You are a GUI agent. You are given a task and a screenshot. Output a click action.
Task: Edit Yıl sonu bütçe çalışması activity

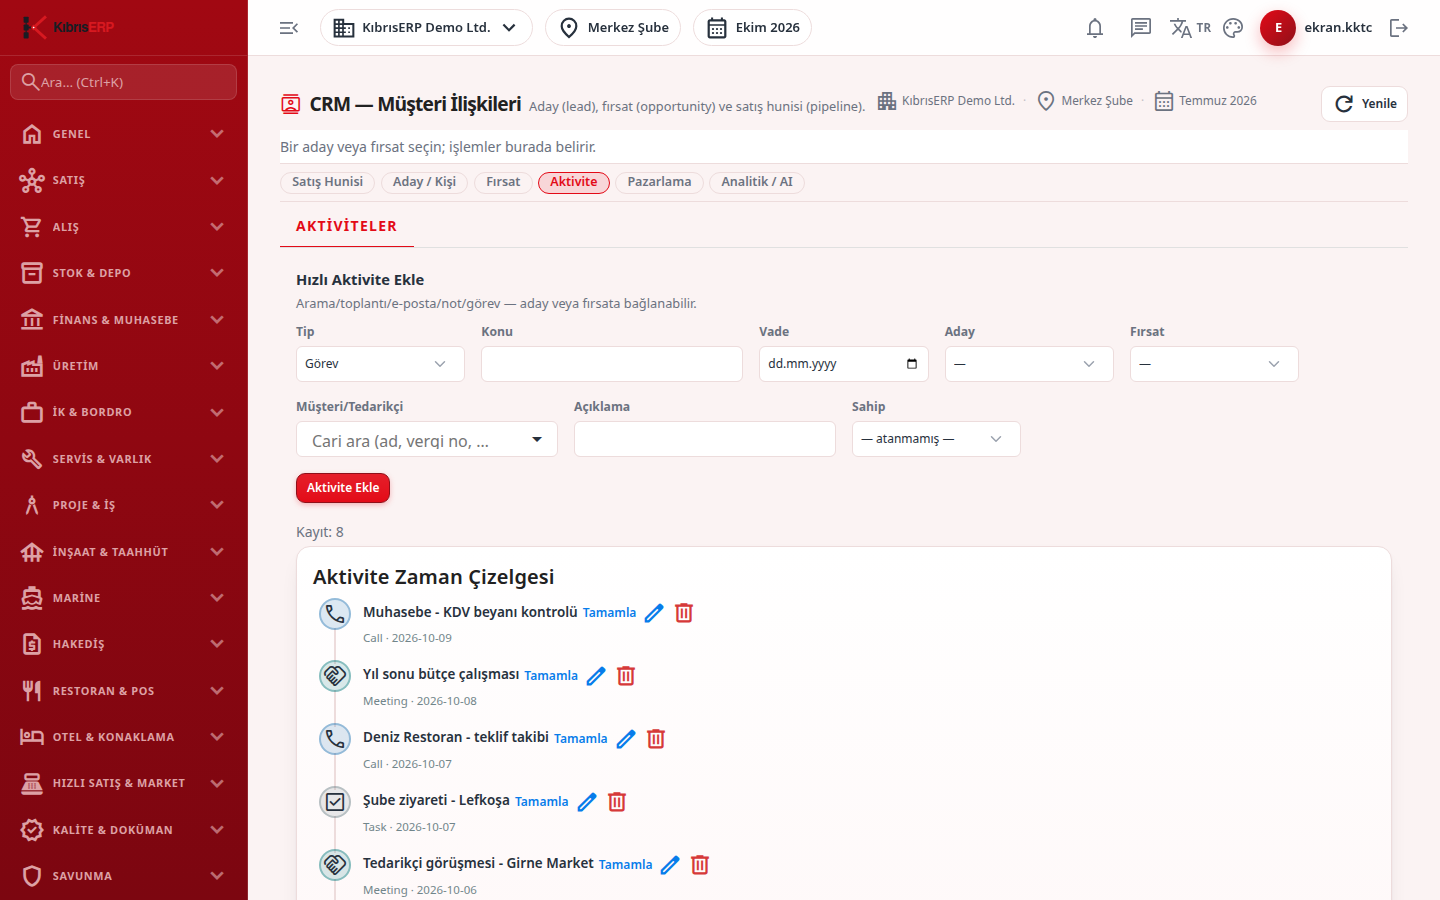596,676
